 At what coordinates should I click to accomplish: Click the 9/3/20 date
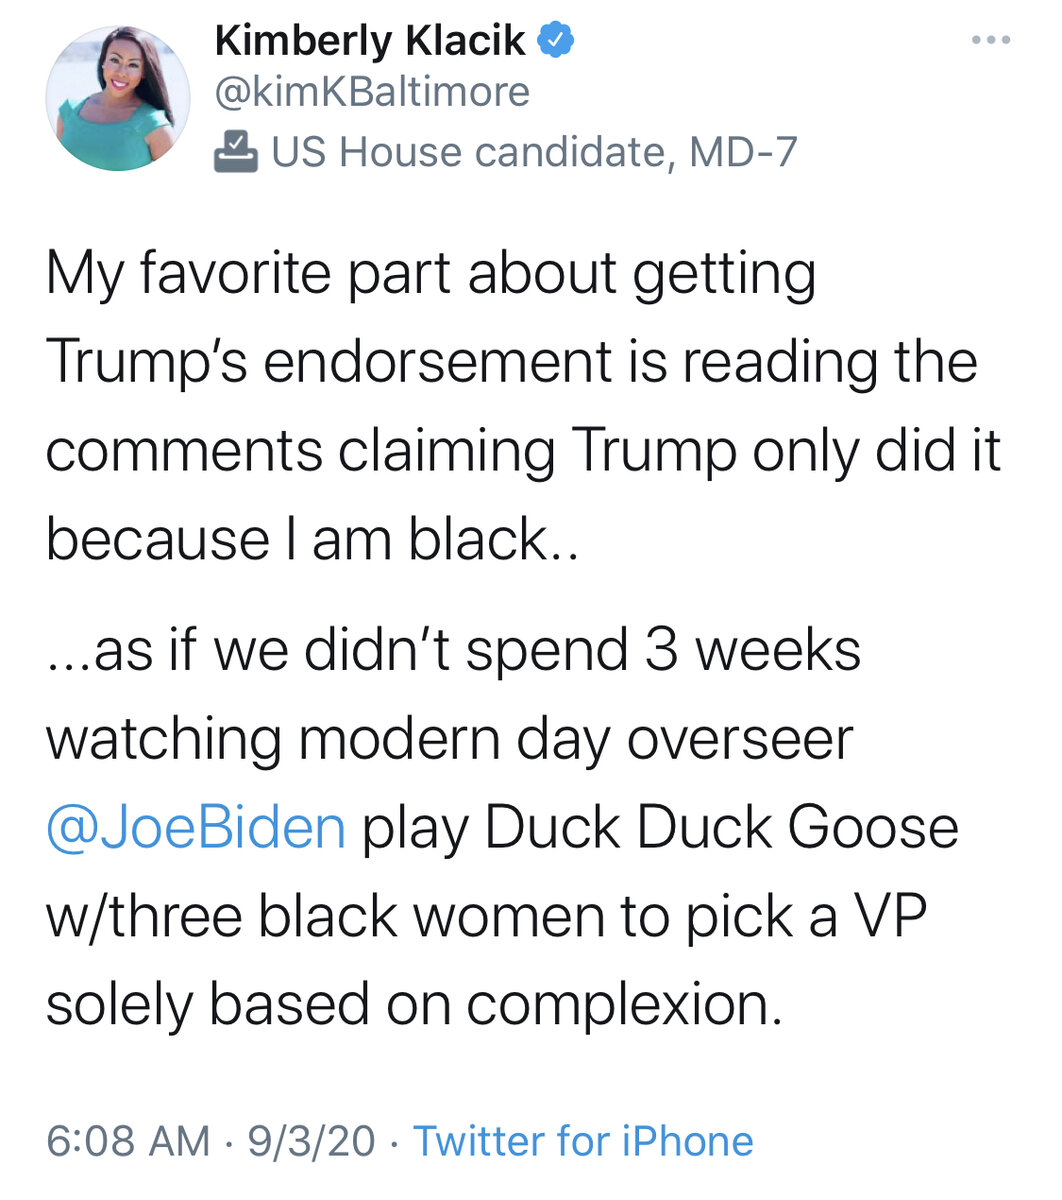click(x=311, y=1141)
